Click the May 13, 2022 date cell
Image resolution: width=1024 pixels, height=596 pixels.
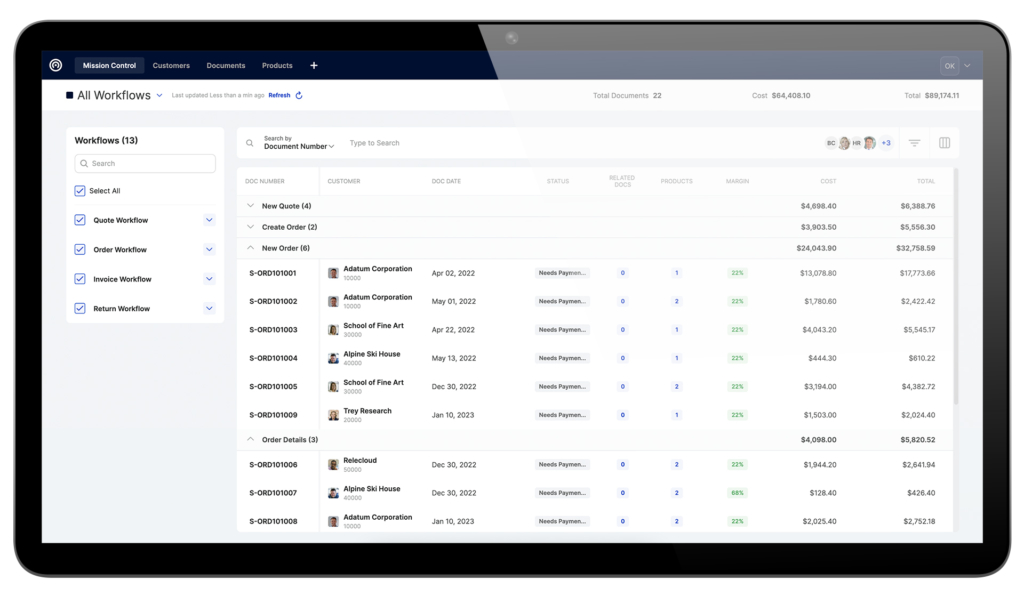click(x=454, y=358)
